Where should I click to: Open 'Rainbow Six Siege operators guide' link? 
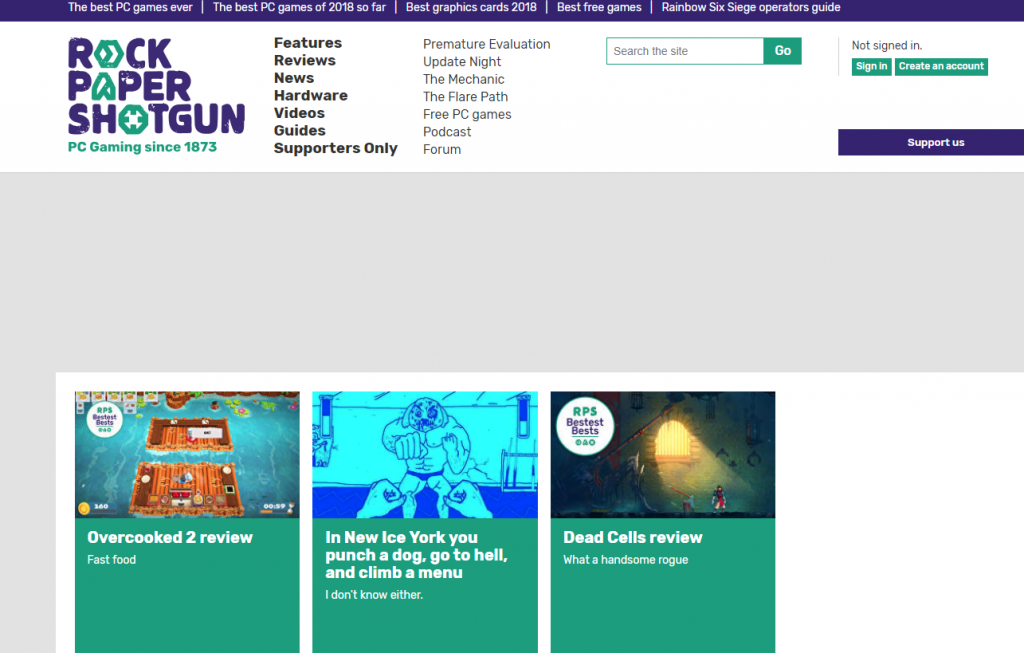pyautogui.click(x=750, y=7)
